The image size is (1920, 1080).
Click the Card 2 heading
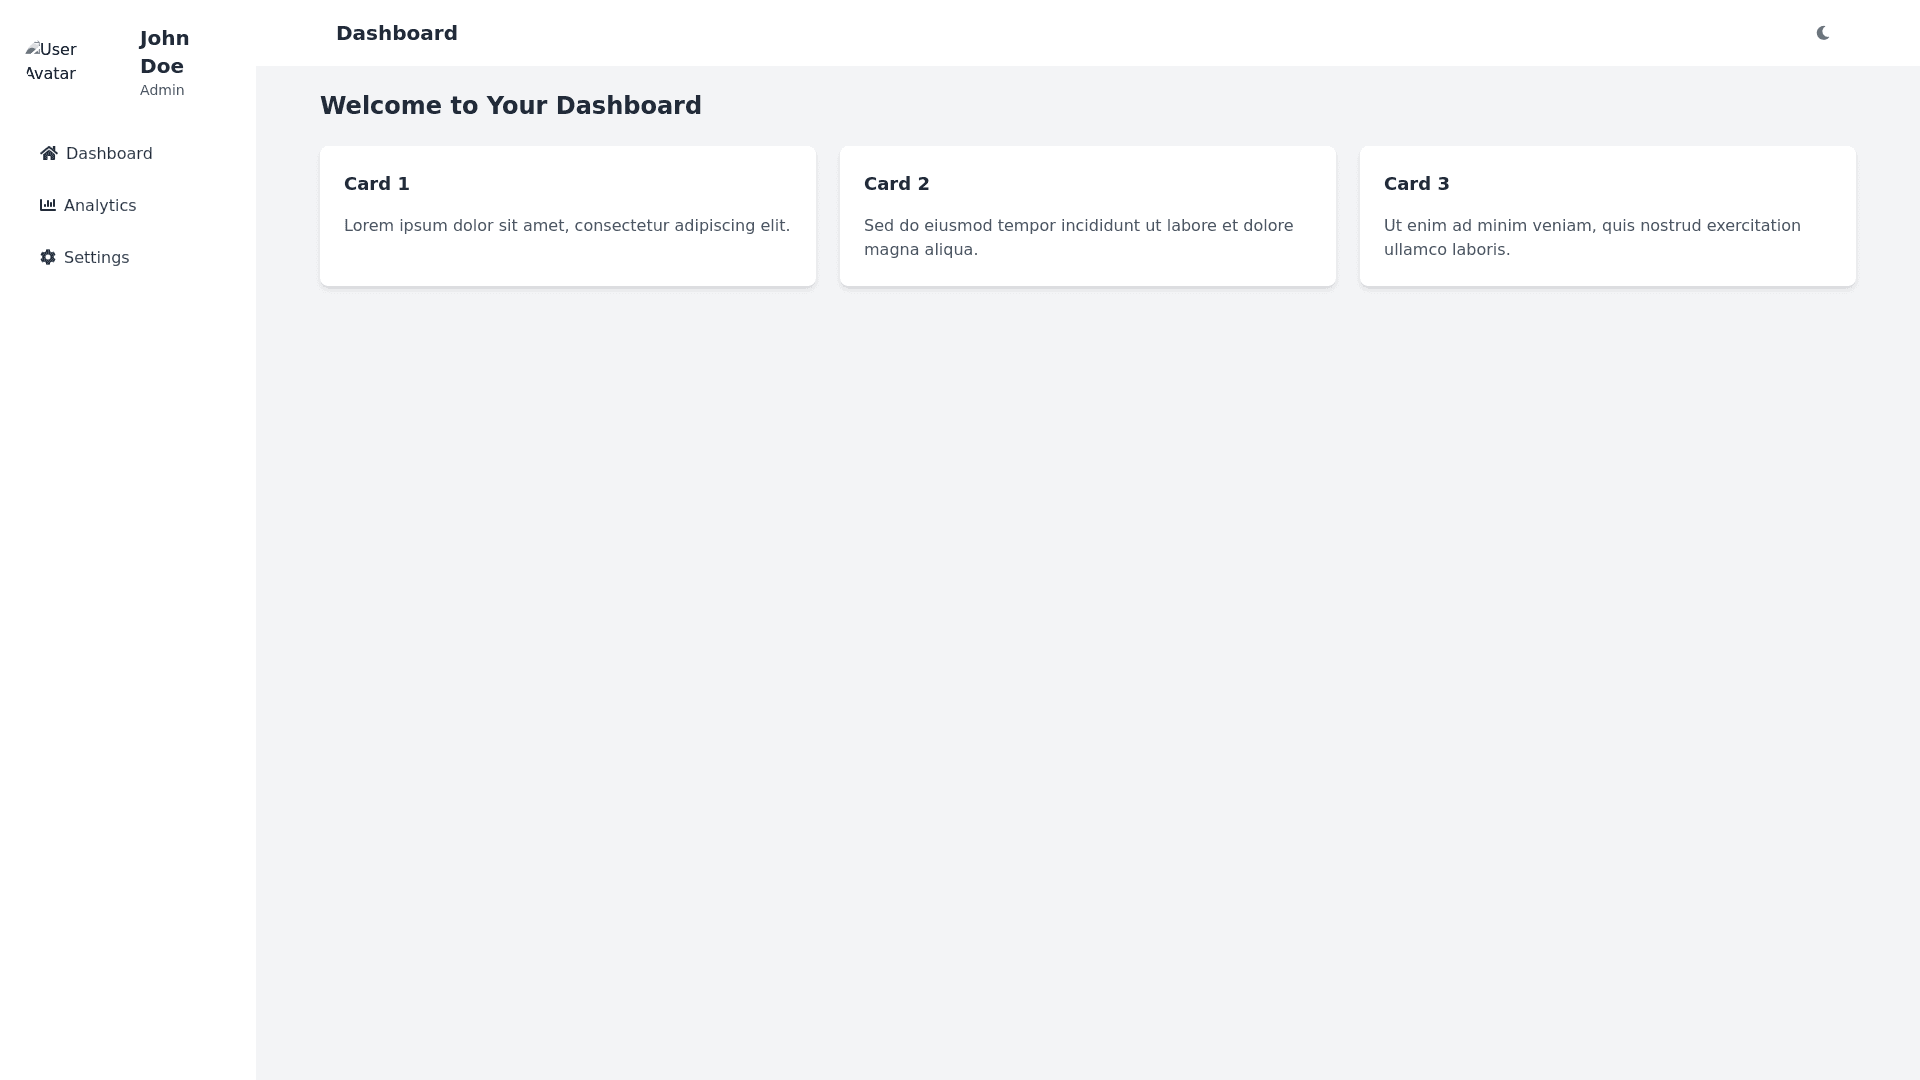tap(896, 184)
